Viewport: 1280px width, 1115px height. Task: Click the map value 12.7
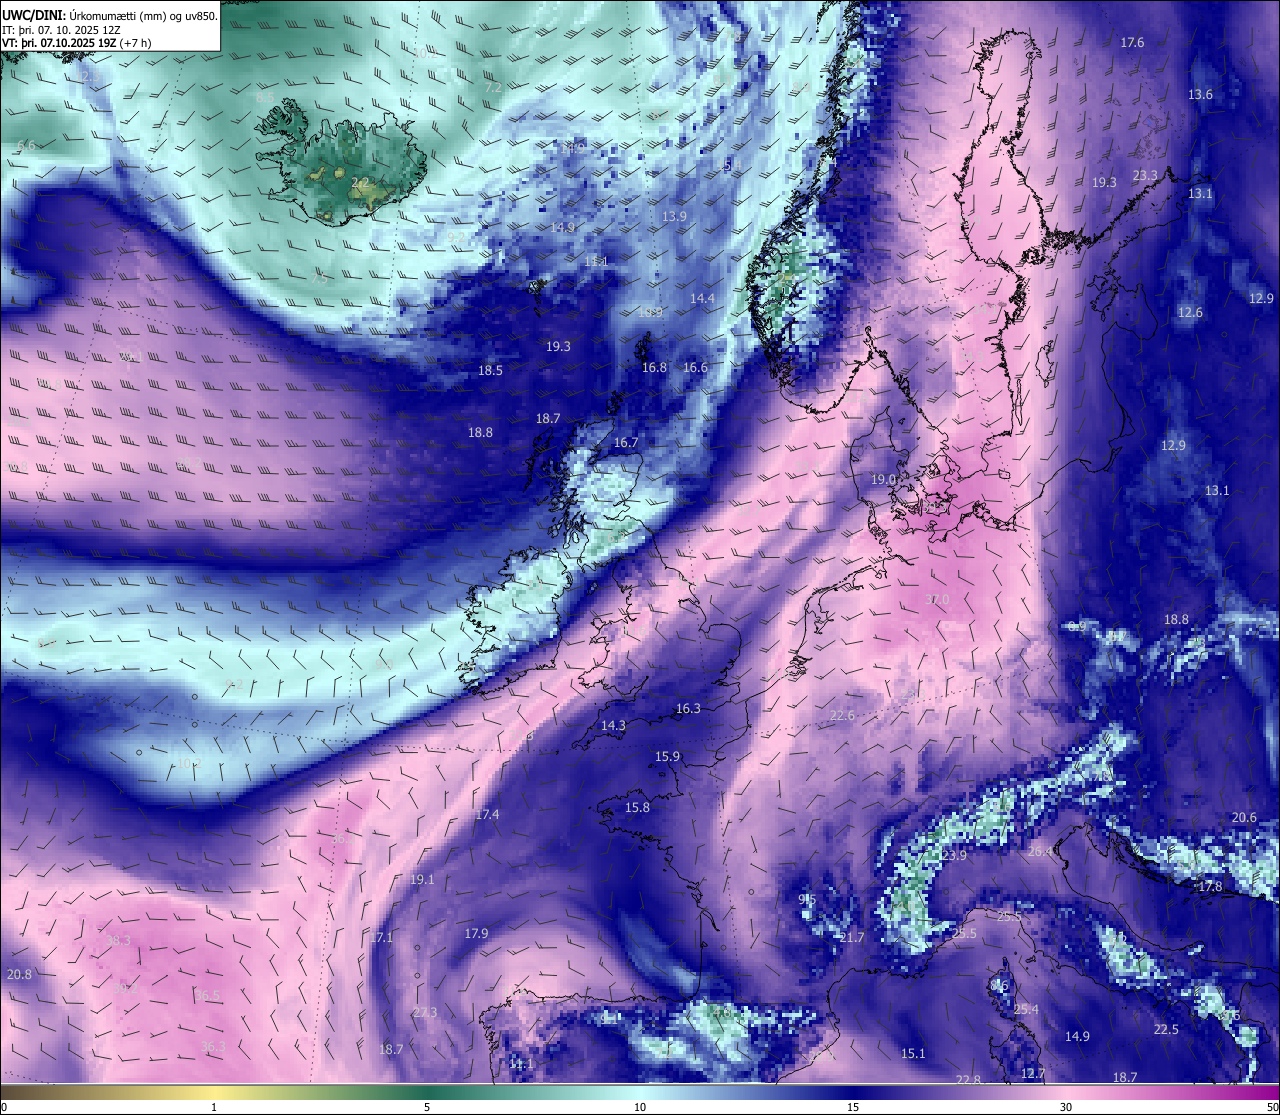[x=1033, y=1074]
